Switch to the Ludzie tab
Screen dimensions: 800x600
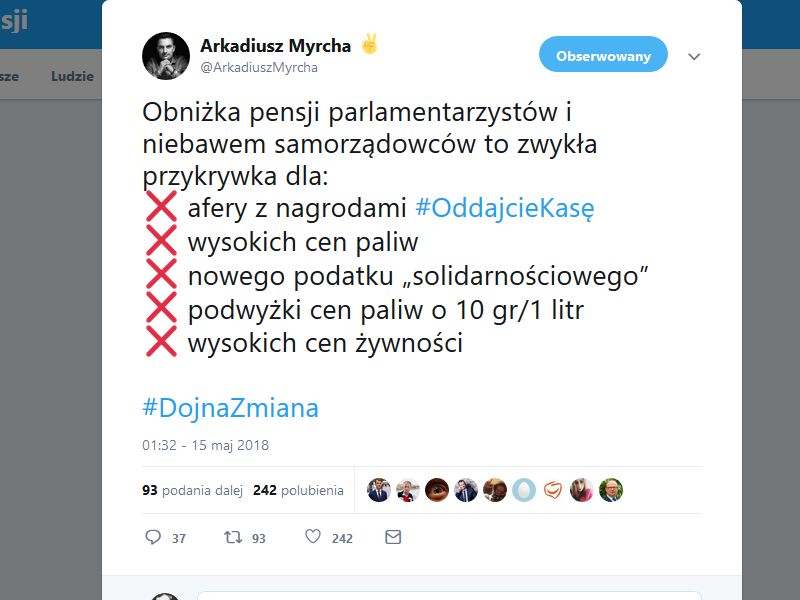[72, 76]
